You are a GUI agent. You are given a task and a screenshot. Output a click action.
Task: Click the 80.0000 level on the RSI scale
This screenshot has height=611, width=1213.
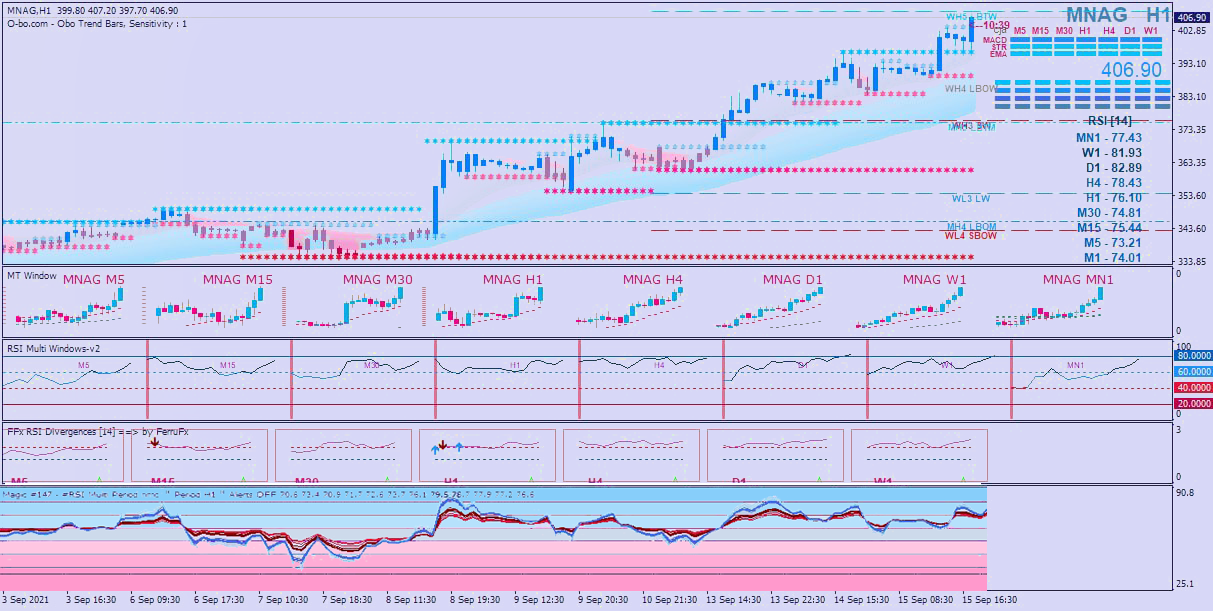pyautogui.click(x=1191, y=356)
